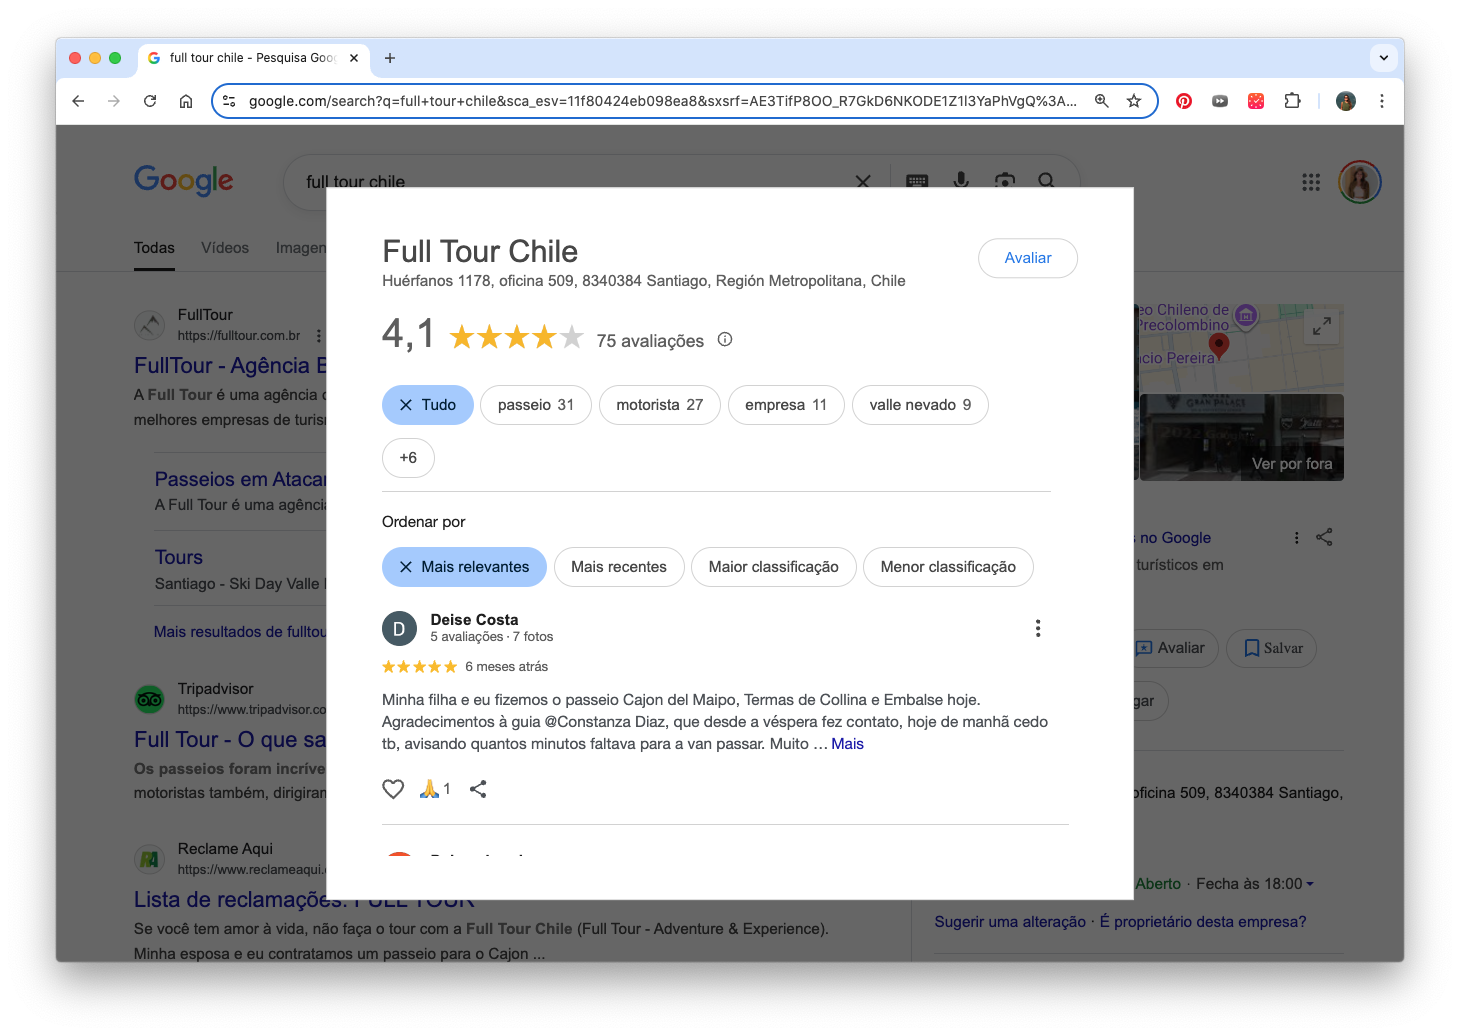Reload the page with the refresh icon
Viewport: 1460px width, 1036px height.
pos(150,101)
